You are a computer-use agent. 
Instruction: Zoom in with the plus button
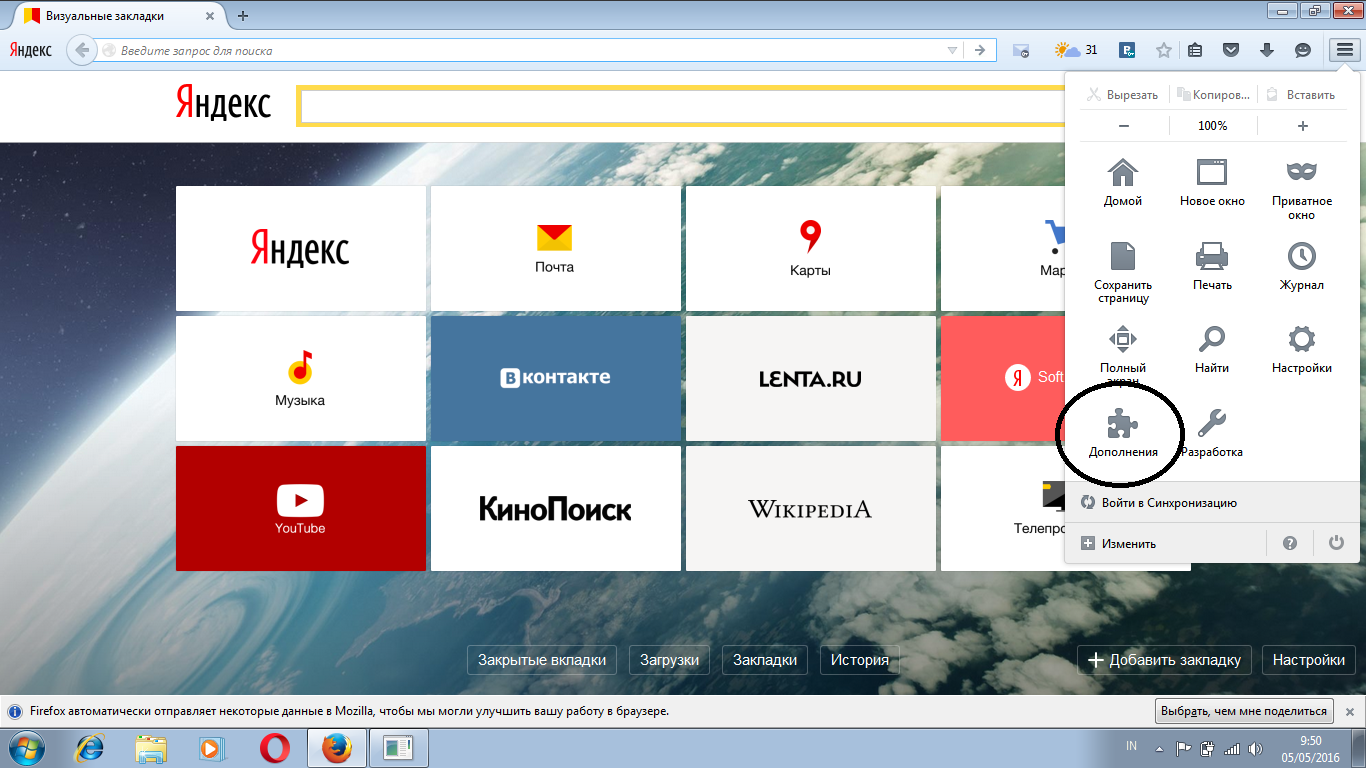tap(1302, 126)
